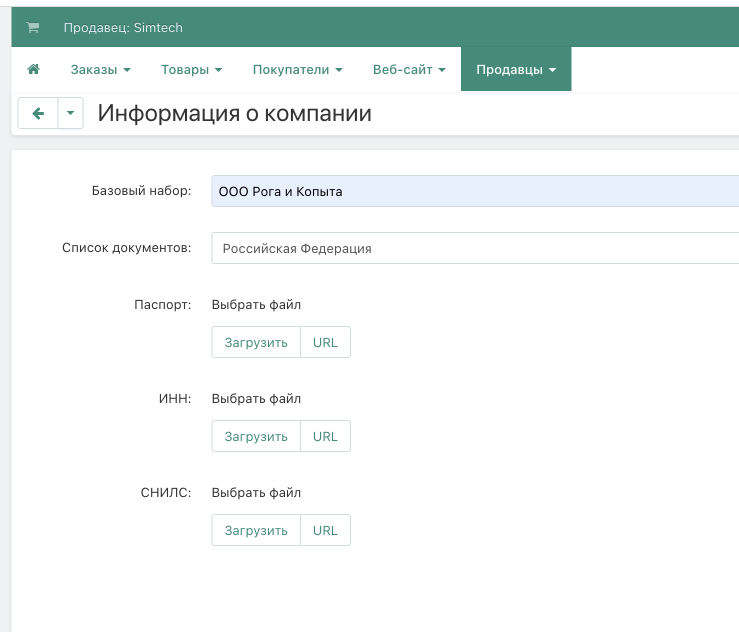Click the shopping cart icon
The image size is (739, 632).
click(x=33, y=28)
